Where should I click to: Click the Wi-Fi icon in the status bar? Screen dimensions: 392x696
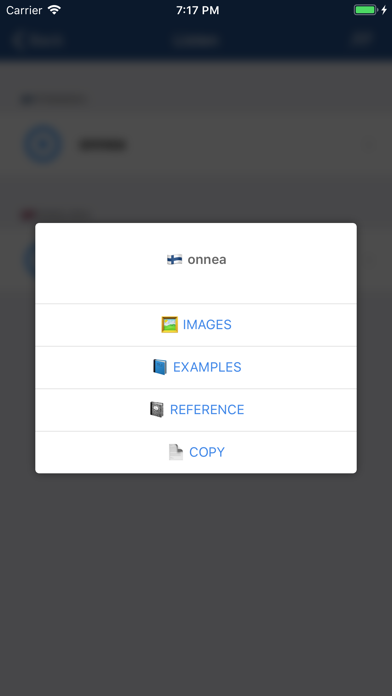click(x=54, y=10)
